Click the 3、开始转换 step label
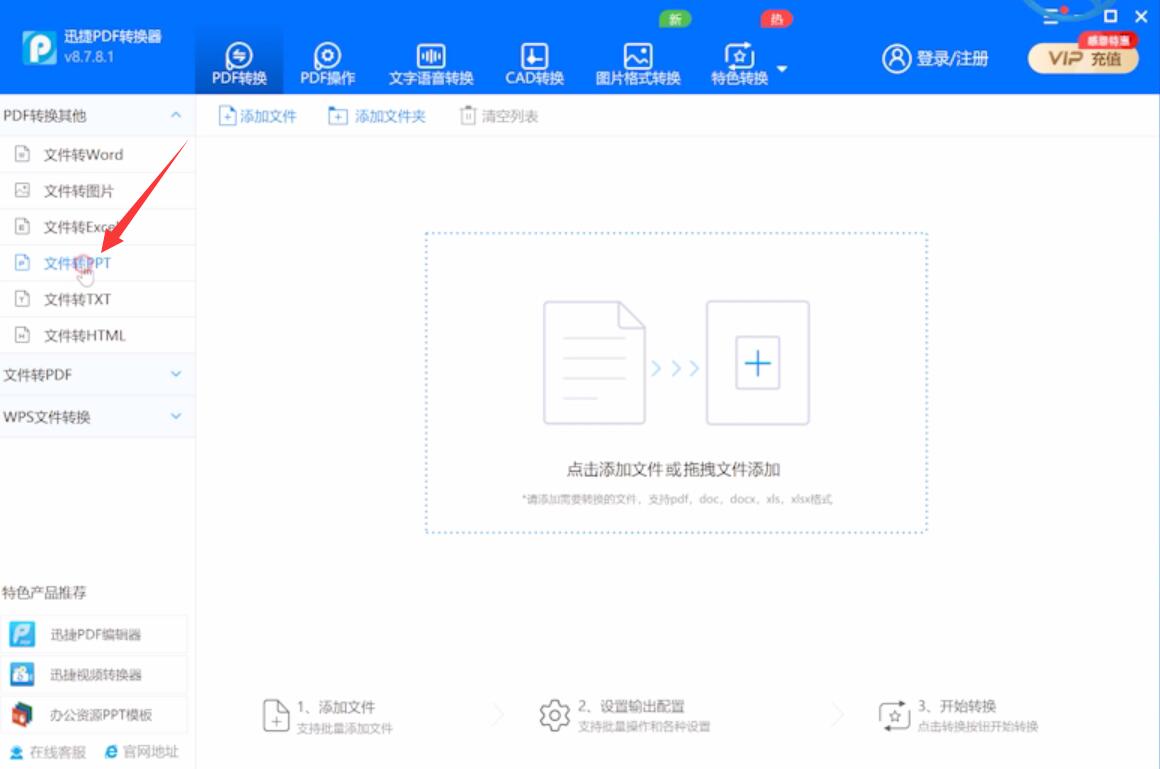Image resolution: width=1160 pixels, height=769 pixels. (x=957, y=706)
